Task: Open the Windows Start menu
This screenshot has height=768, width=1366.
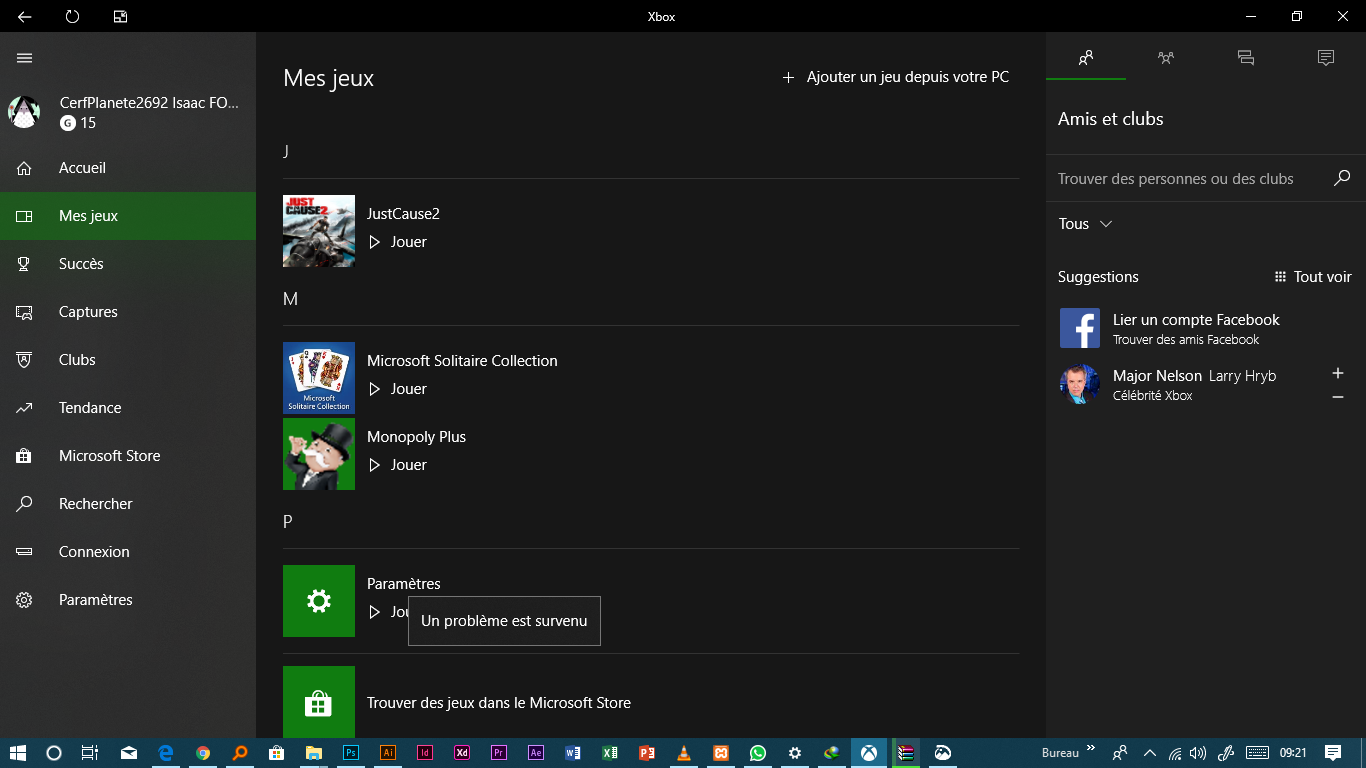Action: (x=17, y=753)
